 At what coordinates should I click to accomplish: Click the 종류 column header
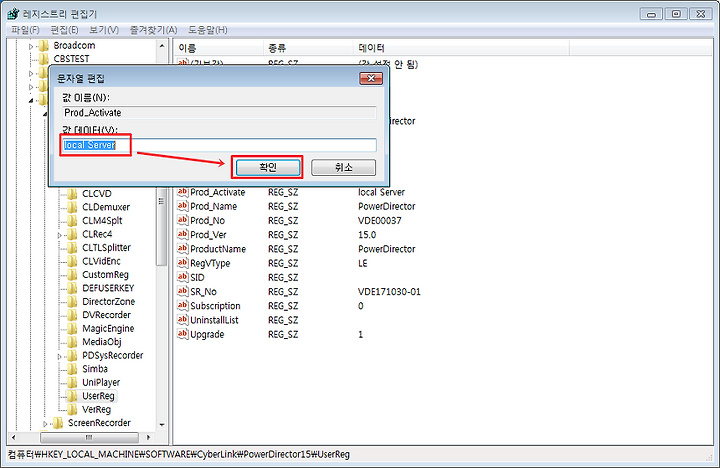click(308, 48)
